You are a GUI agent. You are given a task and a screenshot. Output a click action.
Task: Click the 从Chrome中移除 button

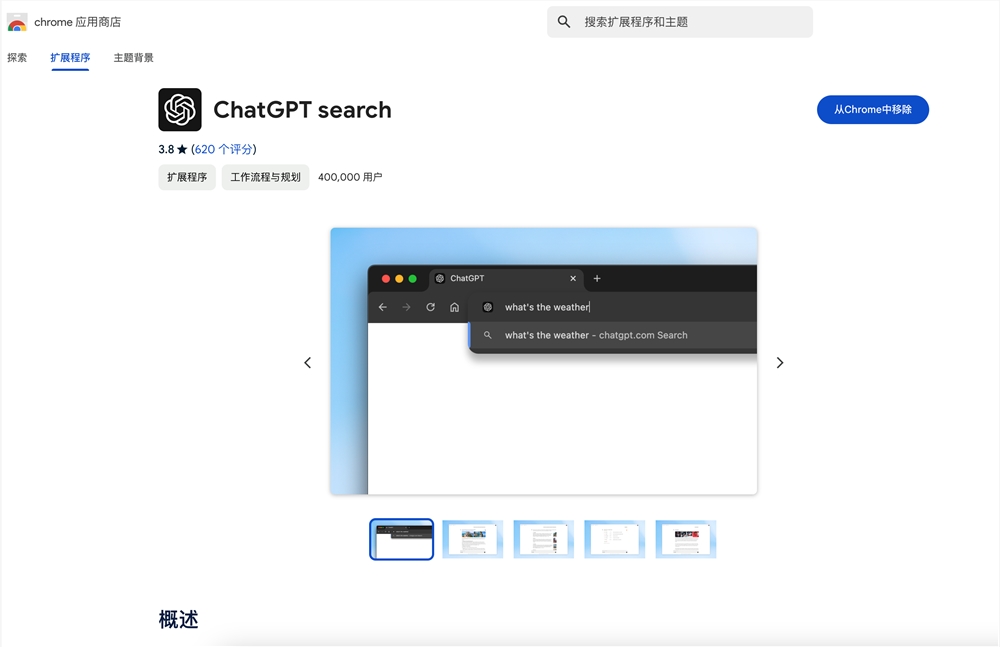pos(872,110)
